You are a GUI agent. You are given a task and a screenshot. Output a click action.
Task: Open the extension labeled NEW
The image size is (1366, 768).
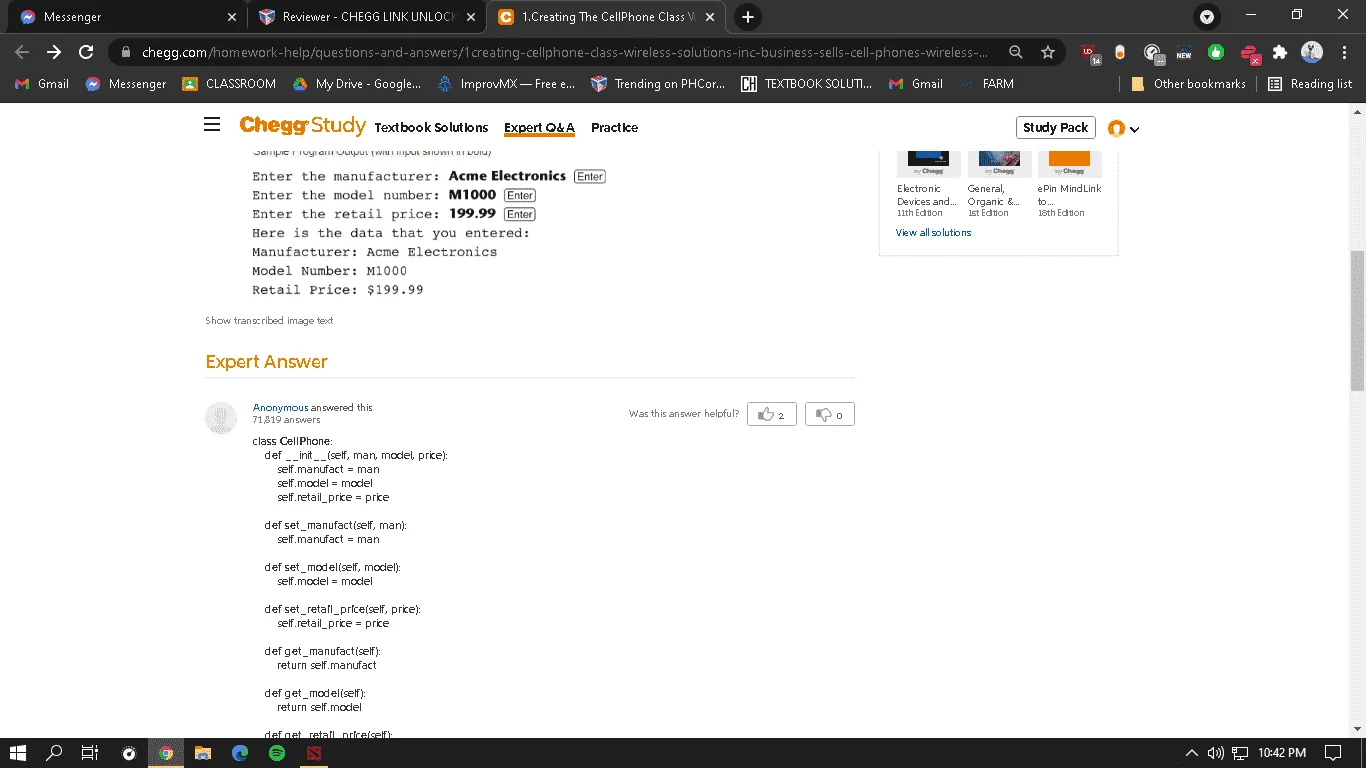click(x=1184, y=53)
